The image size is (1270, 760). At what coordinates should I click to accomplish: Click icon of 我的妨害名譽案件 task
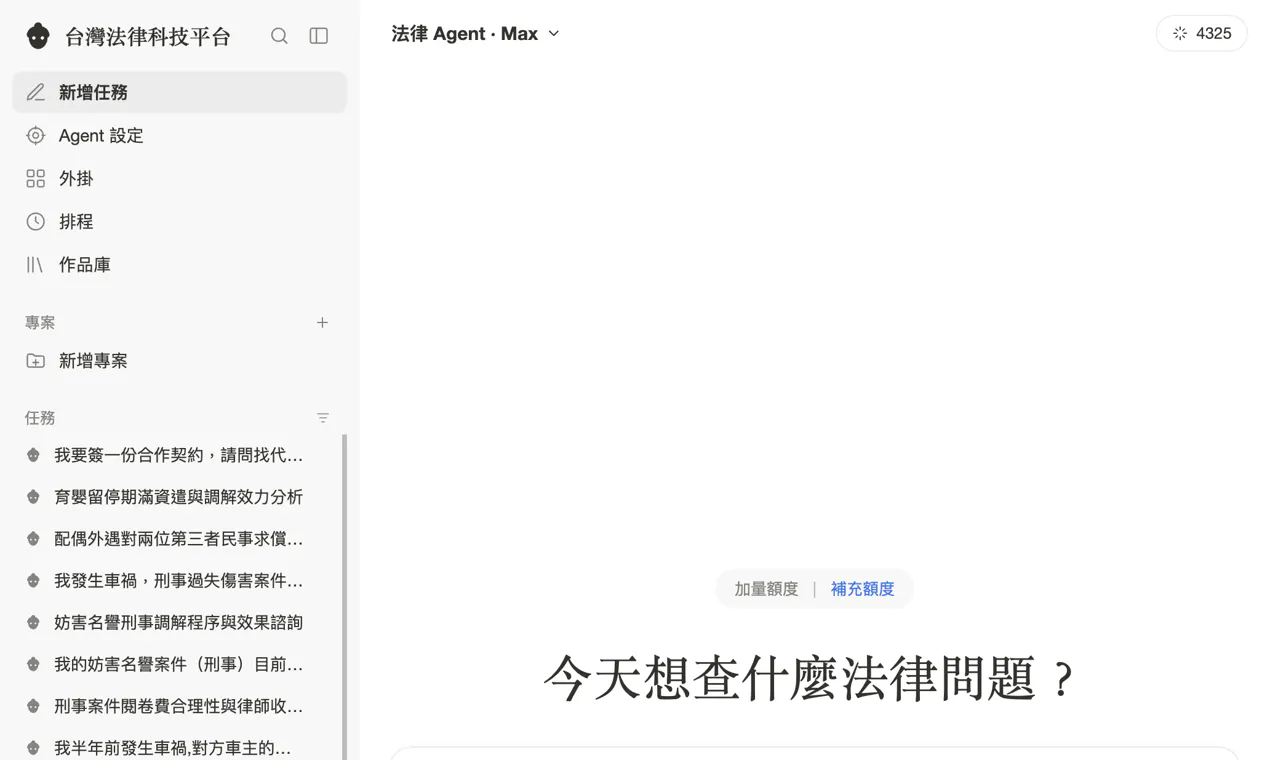(33, 664)
